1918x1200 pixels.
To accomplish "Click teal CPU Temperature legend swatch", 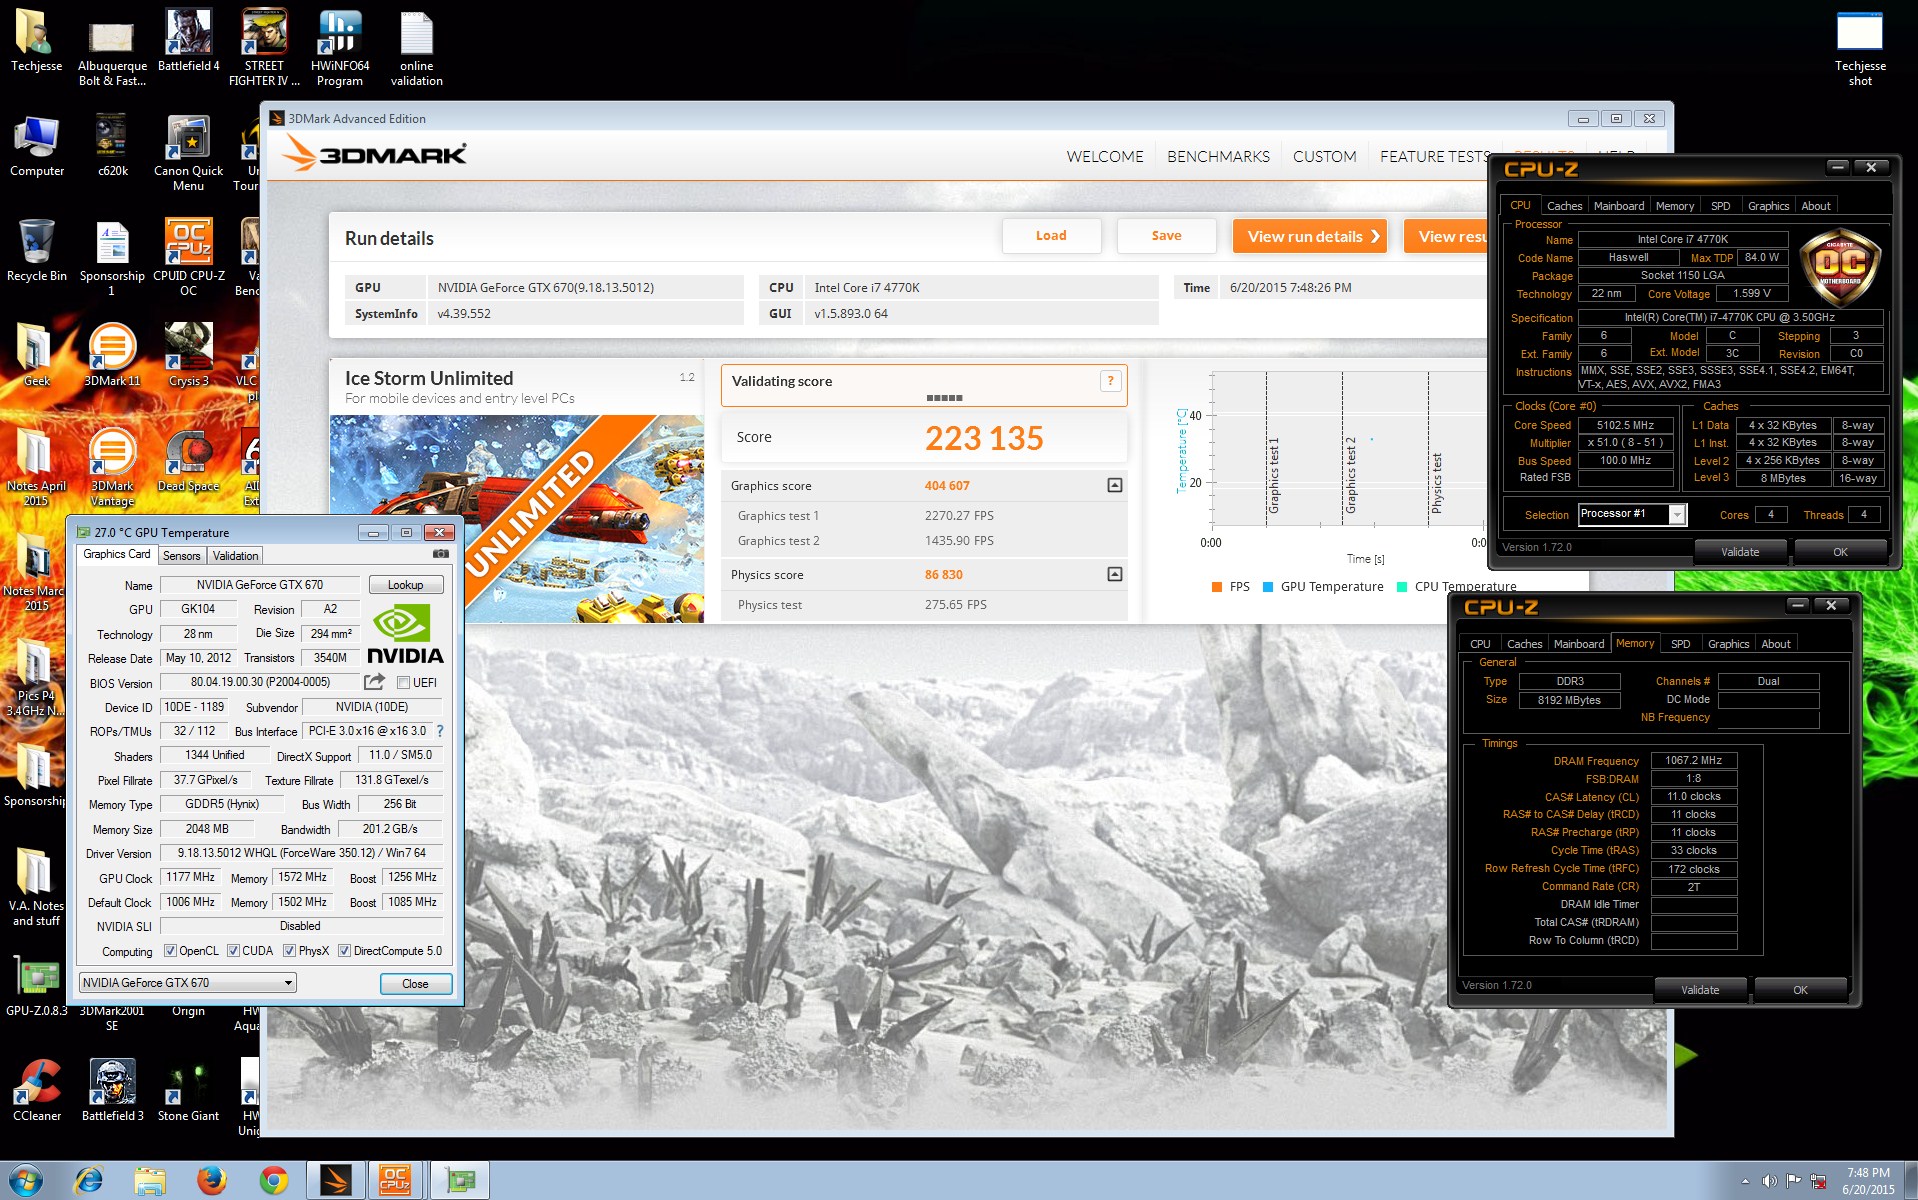I will click(x=1402, y=587).
